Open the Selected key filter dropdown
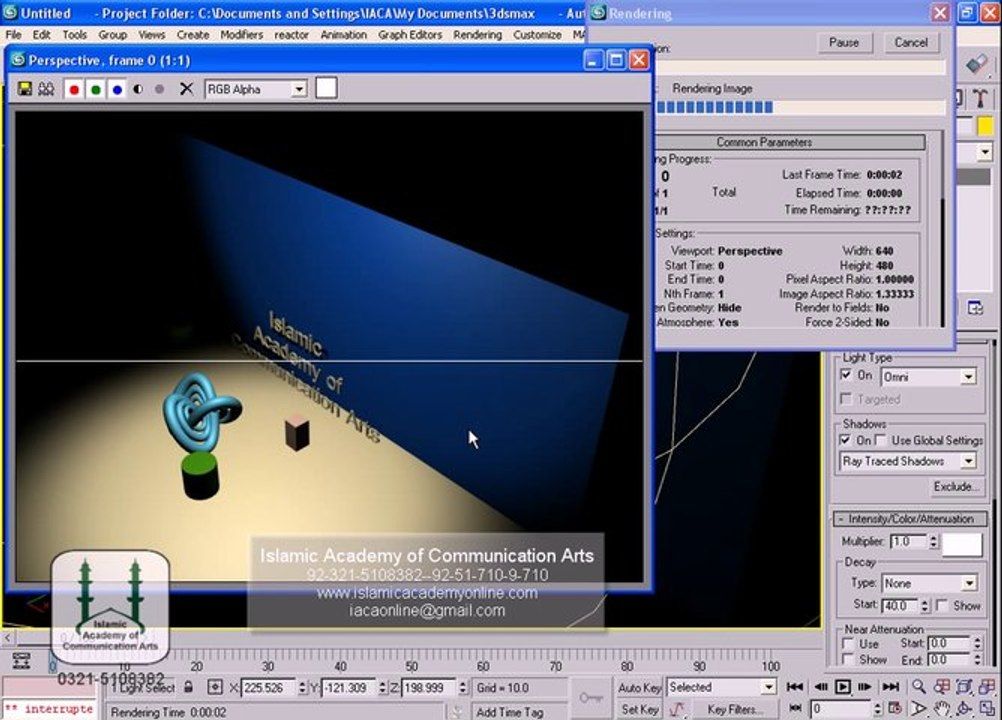This screenshot has width=1002, height=720. [769, 687]
